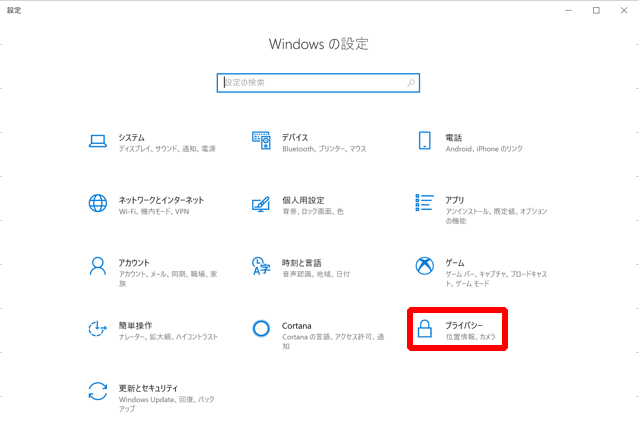Focus the 設定の検索 search field
Viewport: 639px width, 428px height.
click(x=318, y=83)
